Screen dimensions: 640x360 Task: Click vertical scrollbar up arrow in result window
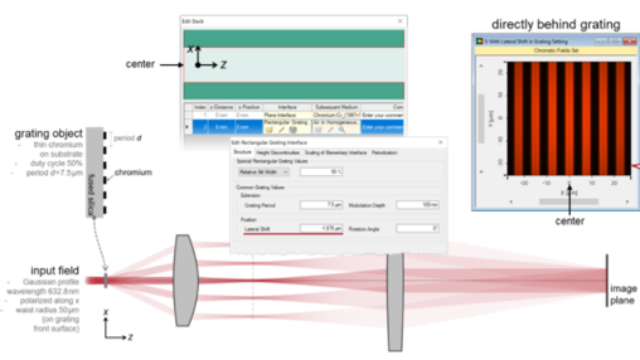[481, 66]
